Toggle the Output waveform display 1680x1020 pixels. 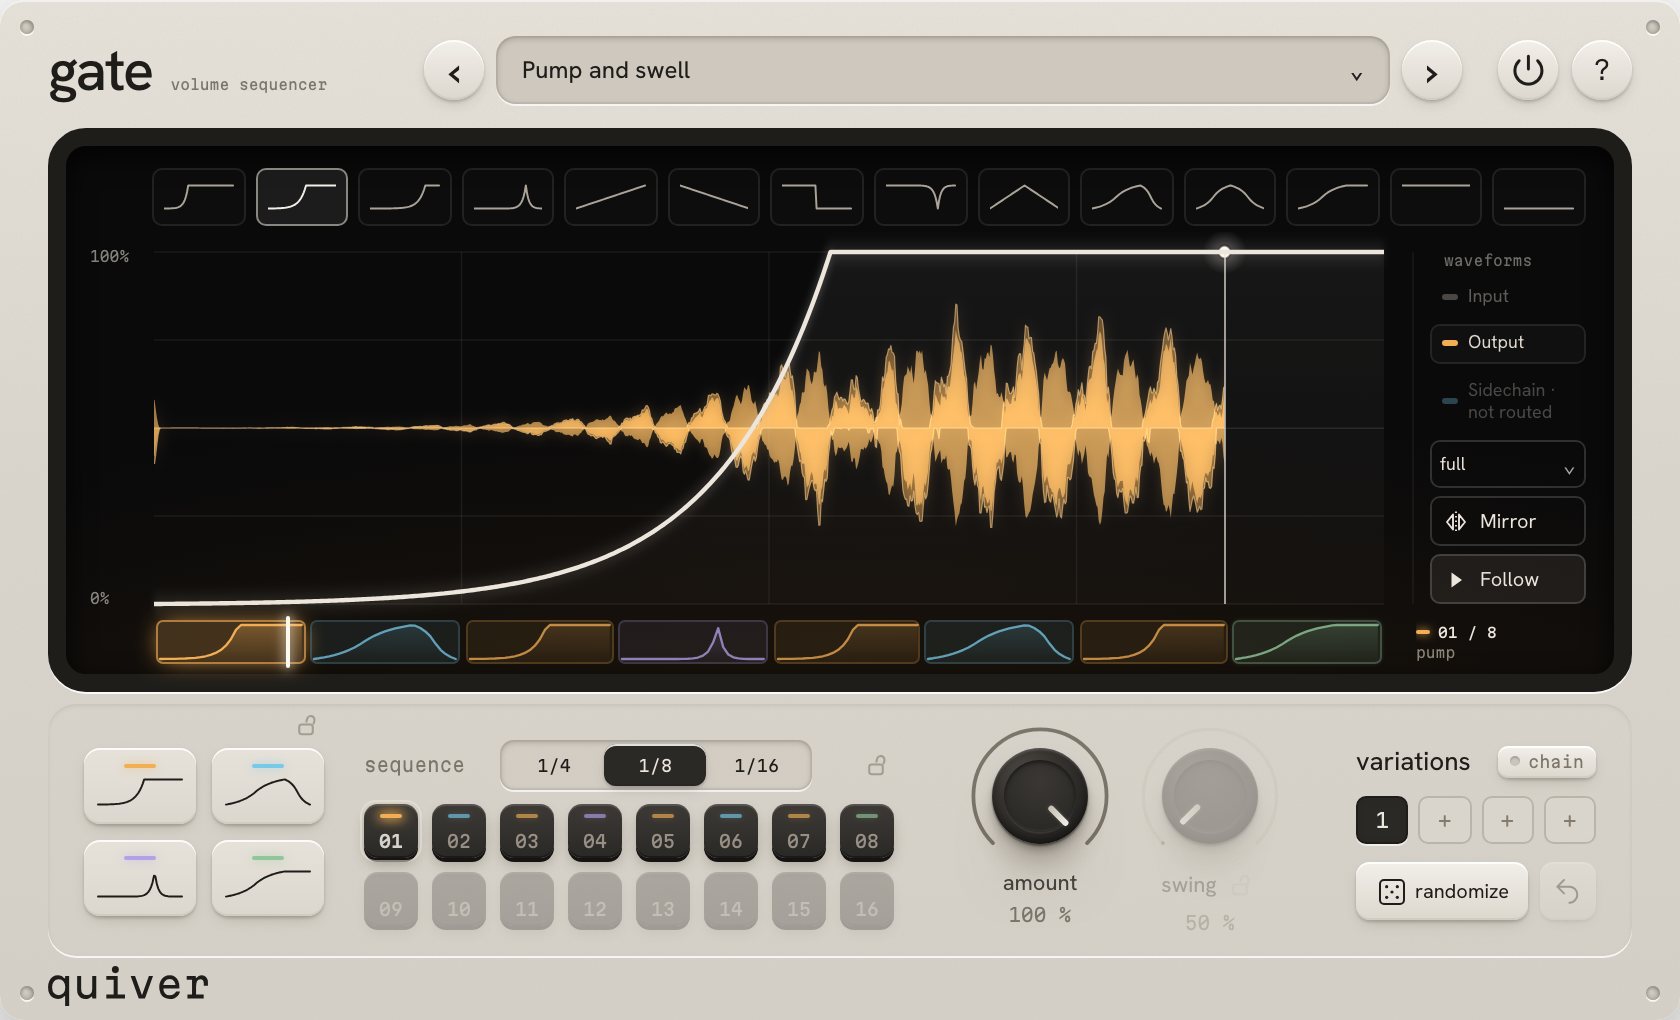(x=1507, y=343)
